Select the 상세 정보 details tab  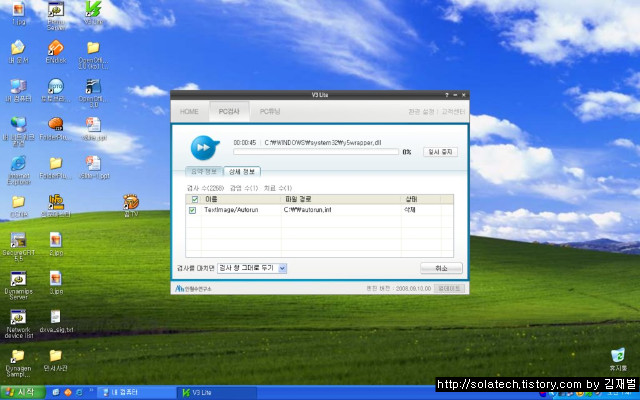click(x=242, y=171)
